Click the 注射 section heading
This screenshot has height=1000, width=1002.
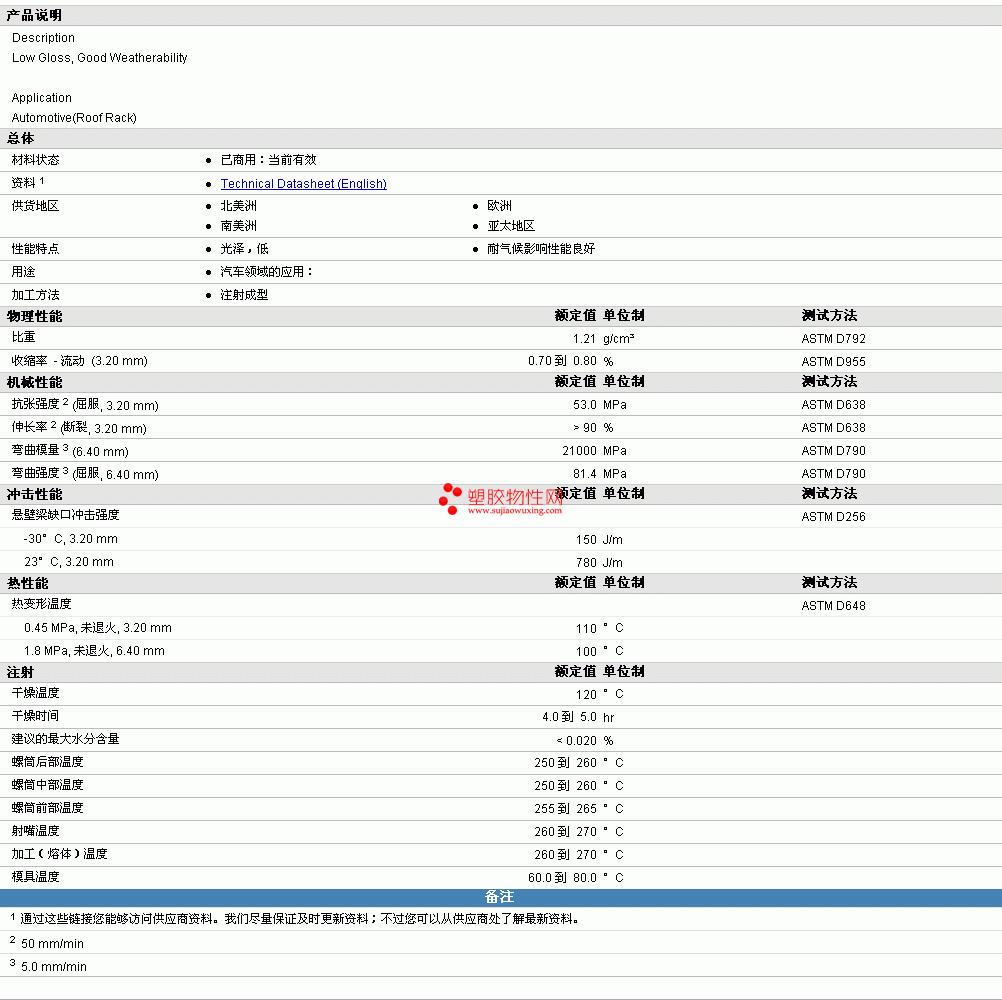20,672
